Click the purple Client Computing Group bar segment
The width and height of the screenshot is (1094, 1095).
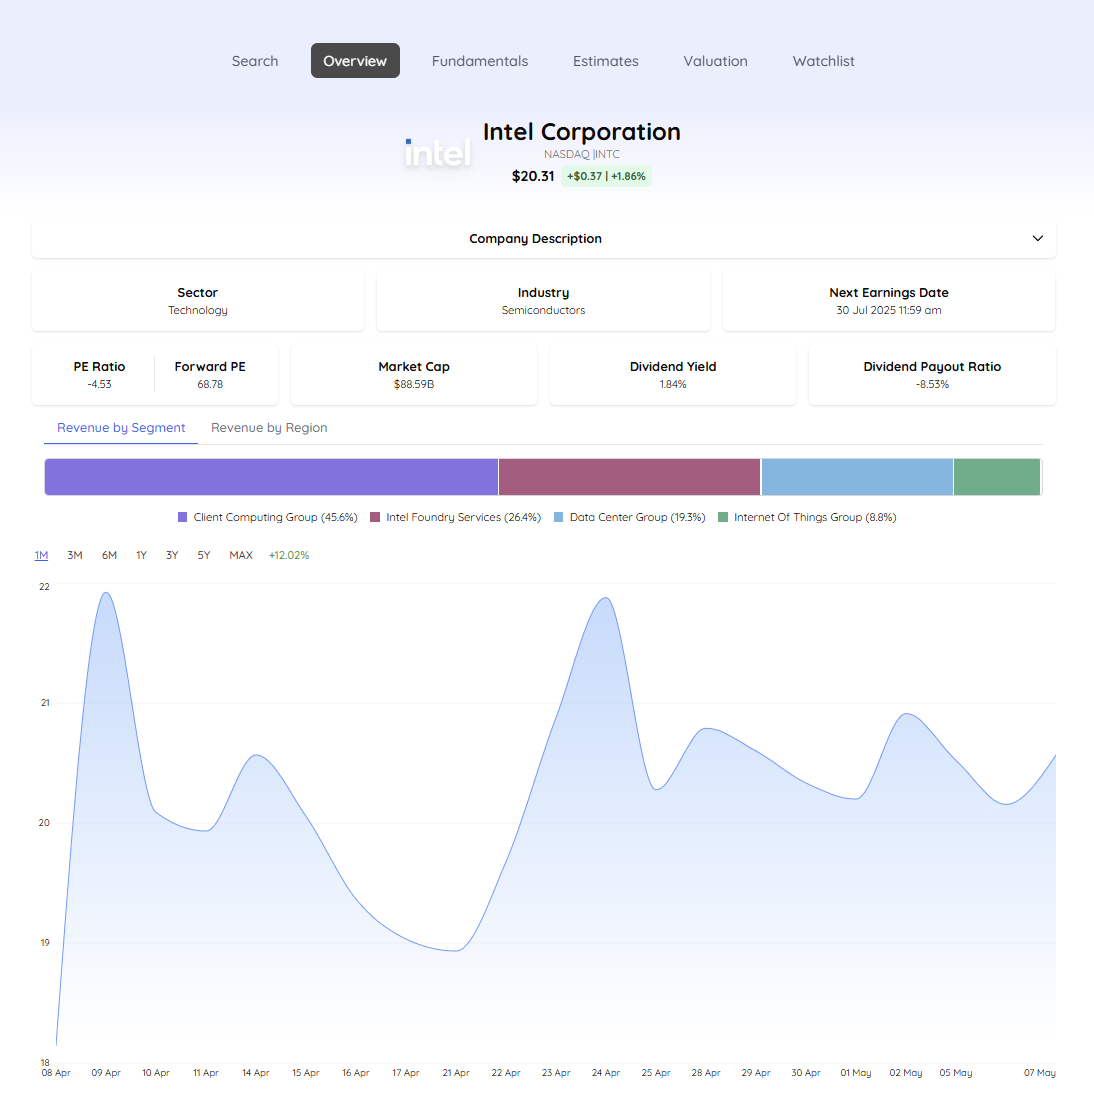272,477
